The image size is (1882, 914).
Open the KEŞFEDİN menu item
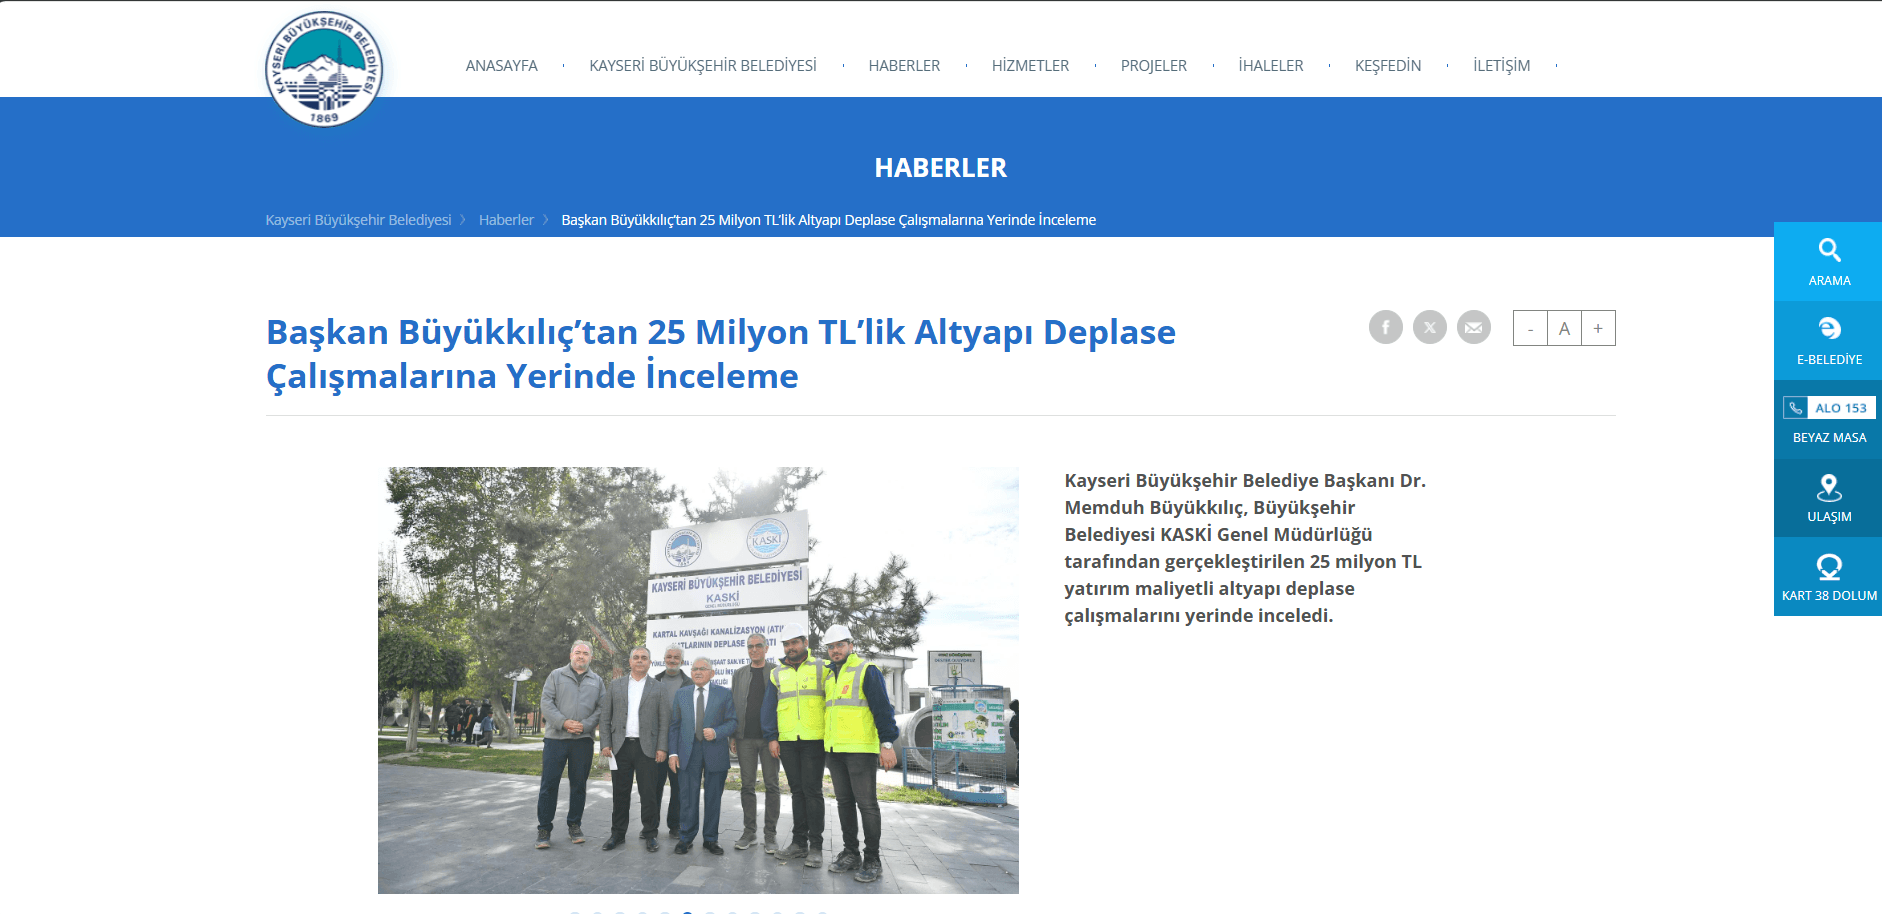click(1388, 65)
